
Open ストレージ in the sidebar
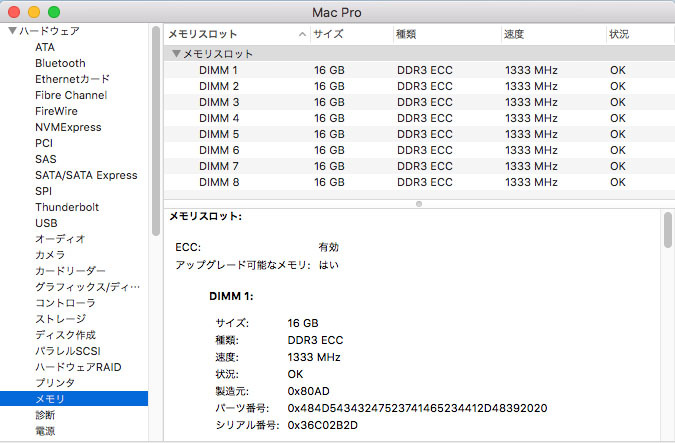[60, 319]
